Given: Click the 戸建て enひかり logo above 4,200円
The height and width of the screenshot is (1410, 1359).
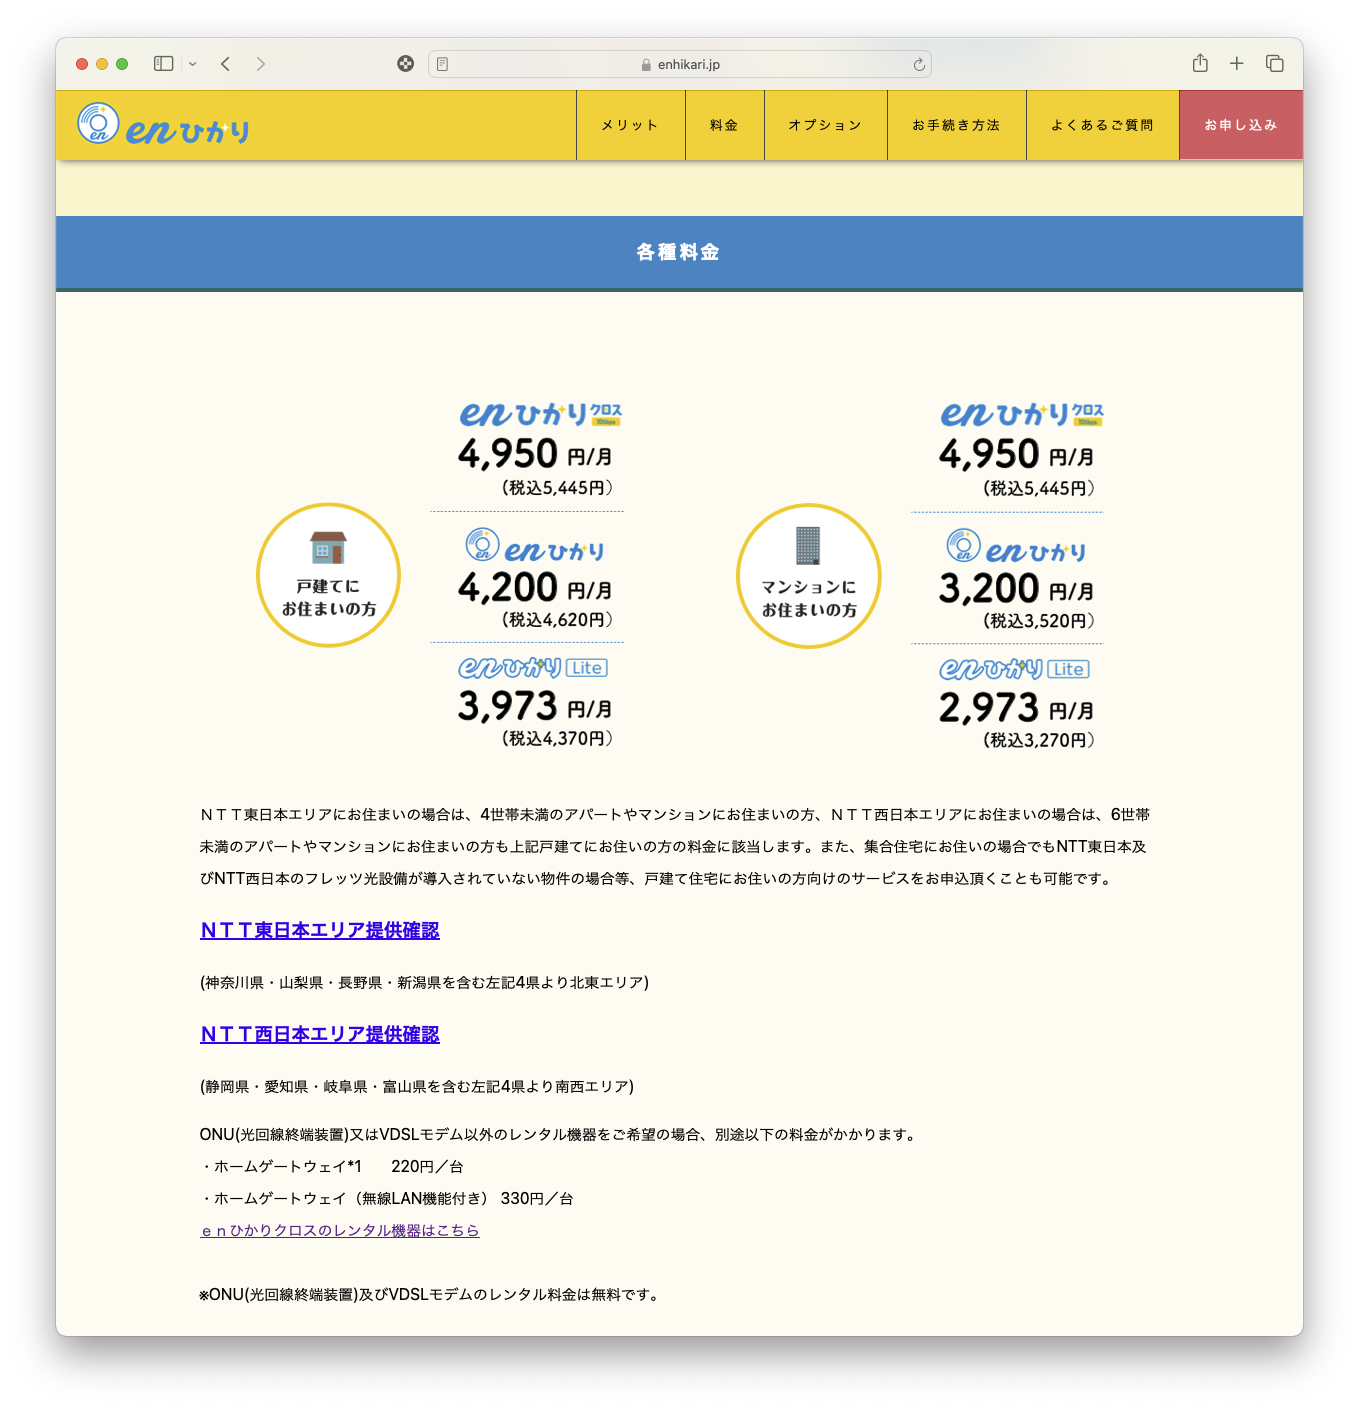Looking at the screenshot, I should pos(535,546).
